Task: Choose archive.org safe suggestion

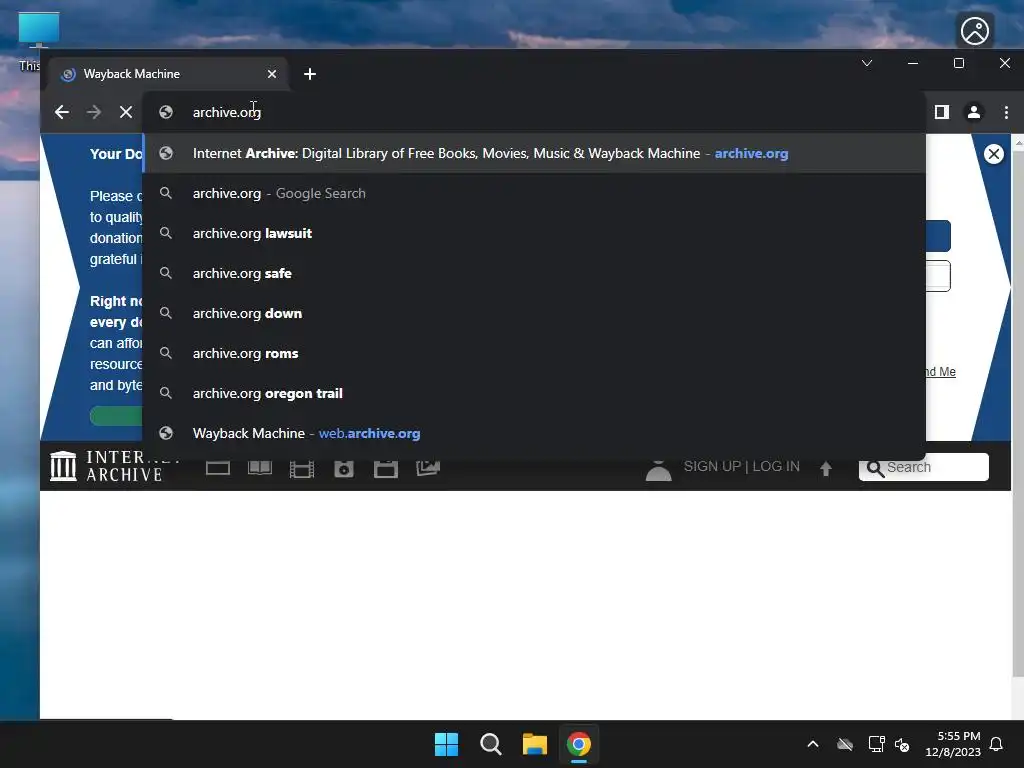Action: tap(534, 273)
